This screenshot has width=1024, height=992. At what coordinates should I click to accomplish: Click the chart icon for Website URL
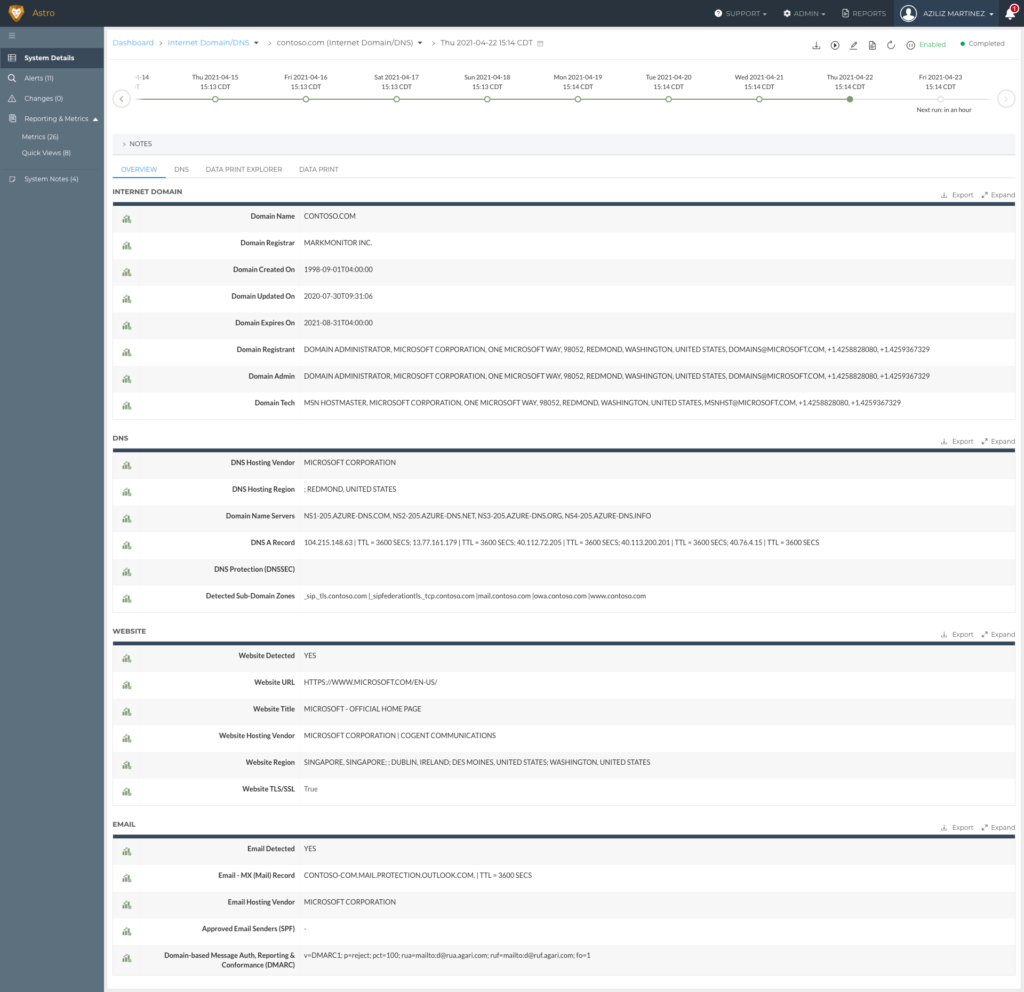point(127,686)
